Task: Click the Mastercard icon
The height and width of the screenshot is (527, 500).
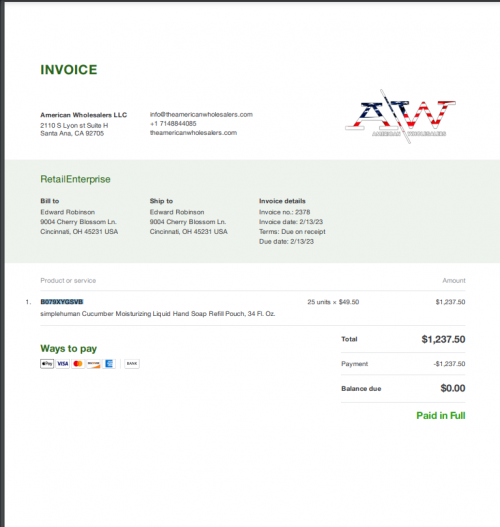Action: coord(78,364)
